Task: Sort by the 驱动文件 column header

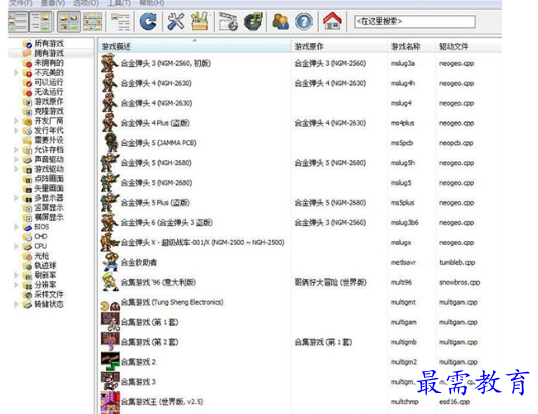Action: (x=469, y=46)
